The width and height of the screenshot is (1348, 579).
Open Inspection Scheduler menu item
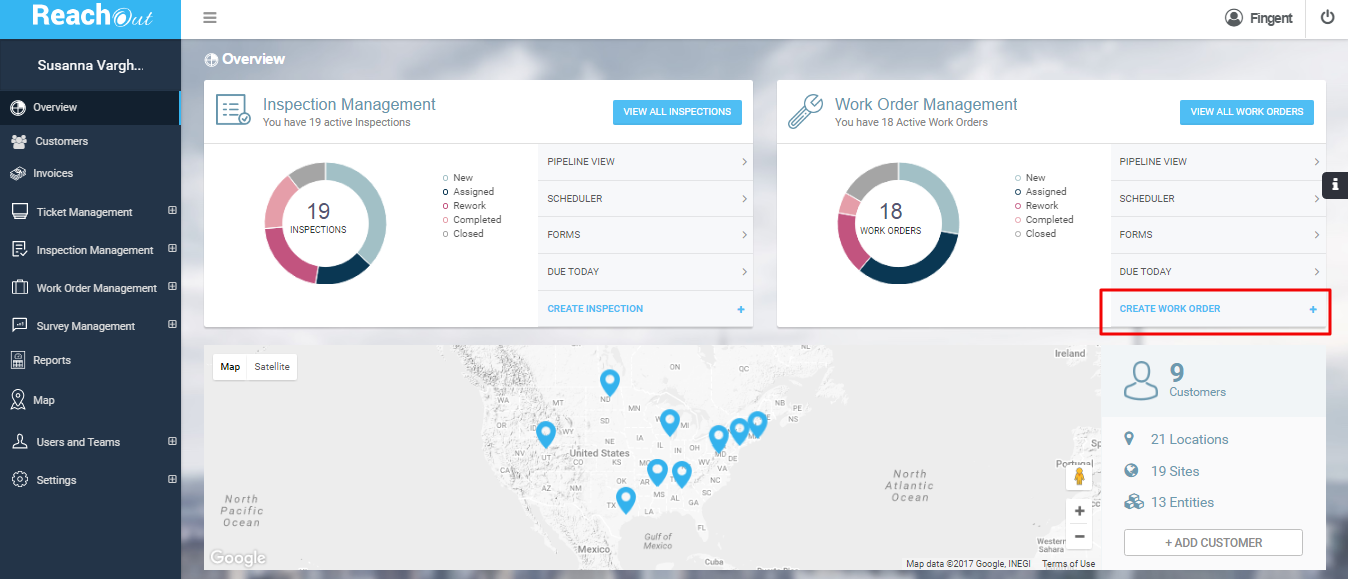[645, 199]
